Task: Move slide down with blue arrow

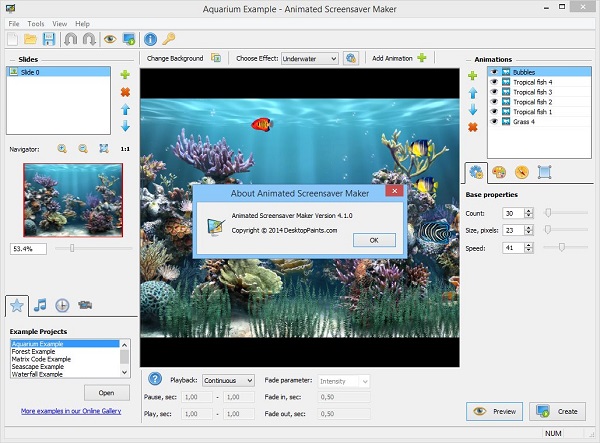Action: (x=125, y=126)
